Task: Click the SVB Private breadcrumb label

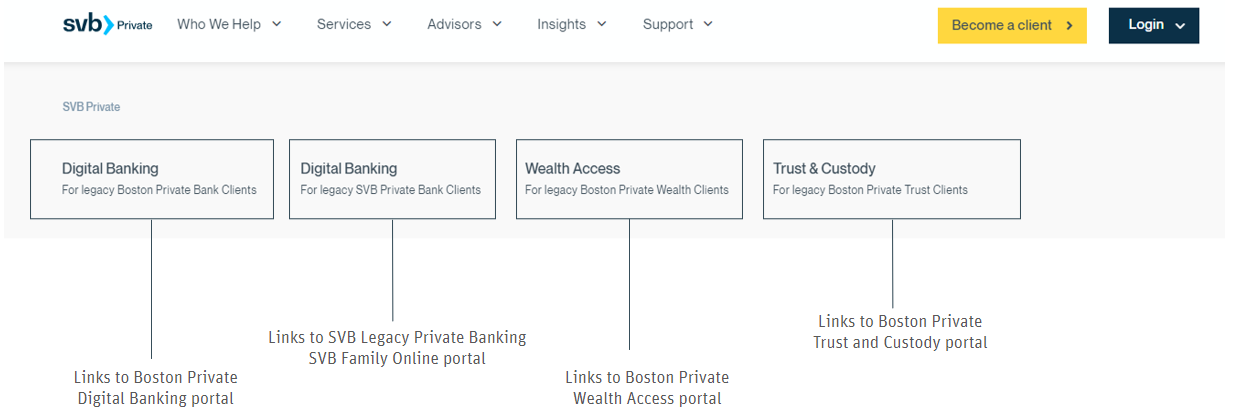Action: [x=91, y=107]
